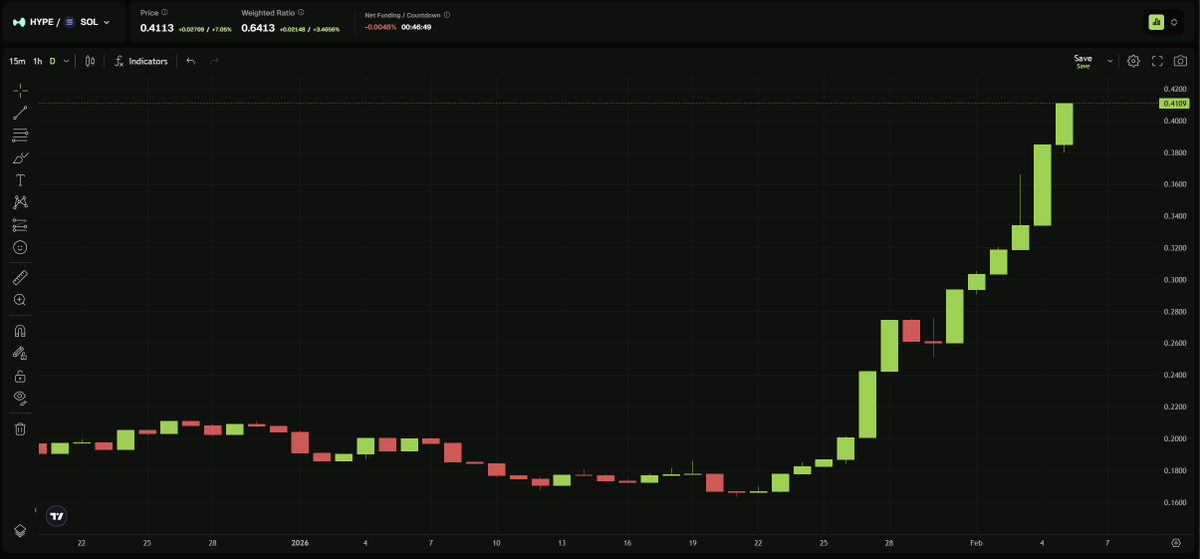The width and height of the screenshot is (1200, 559).
Task: Switch to the 1h timeframe
Action: pos(37,61)
